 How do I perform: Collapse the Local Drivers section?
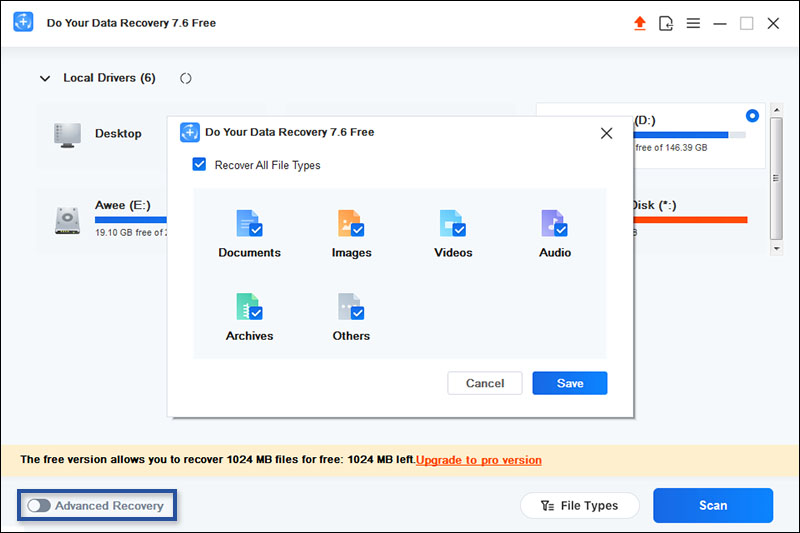click(x=44, y=78)
